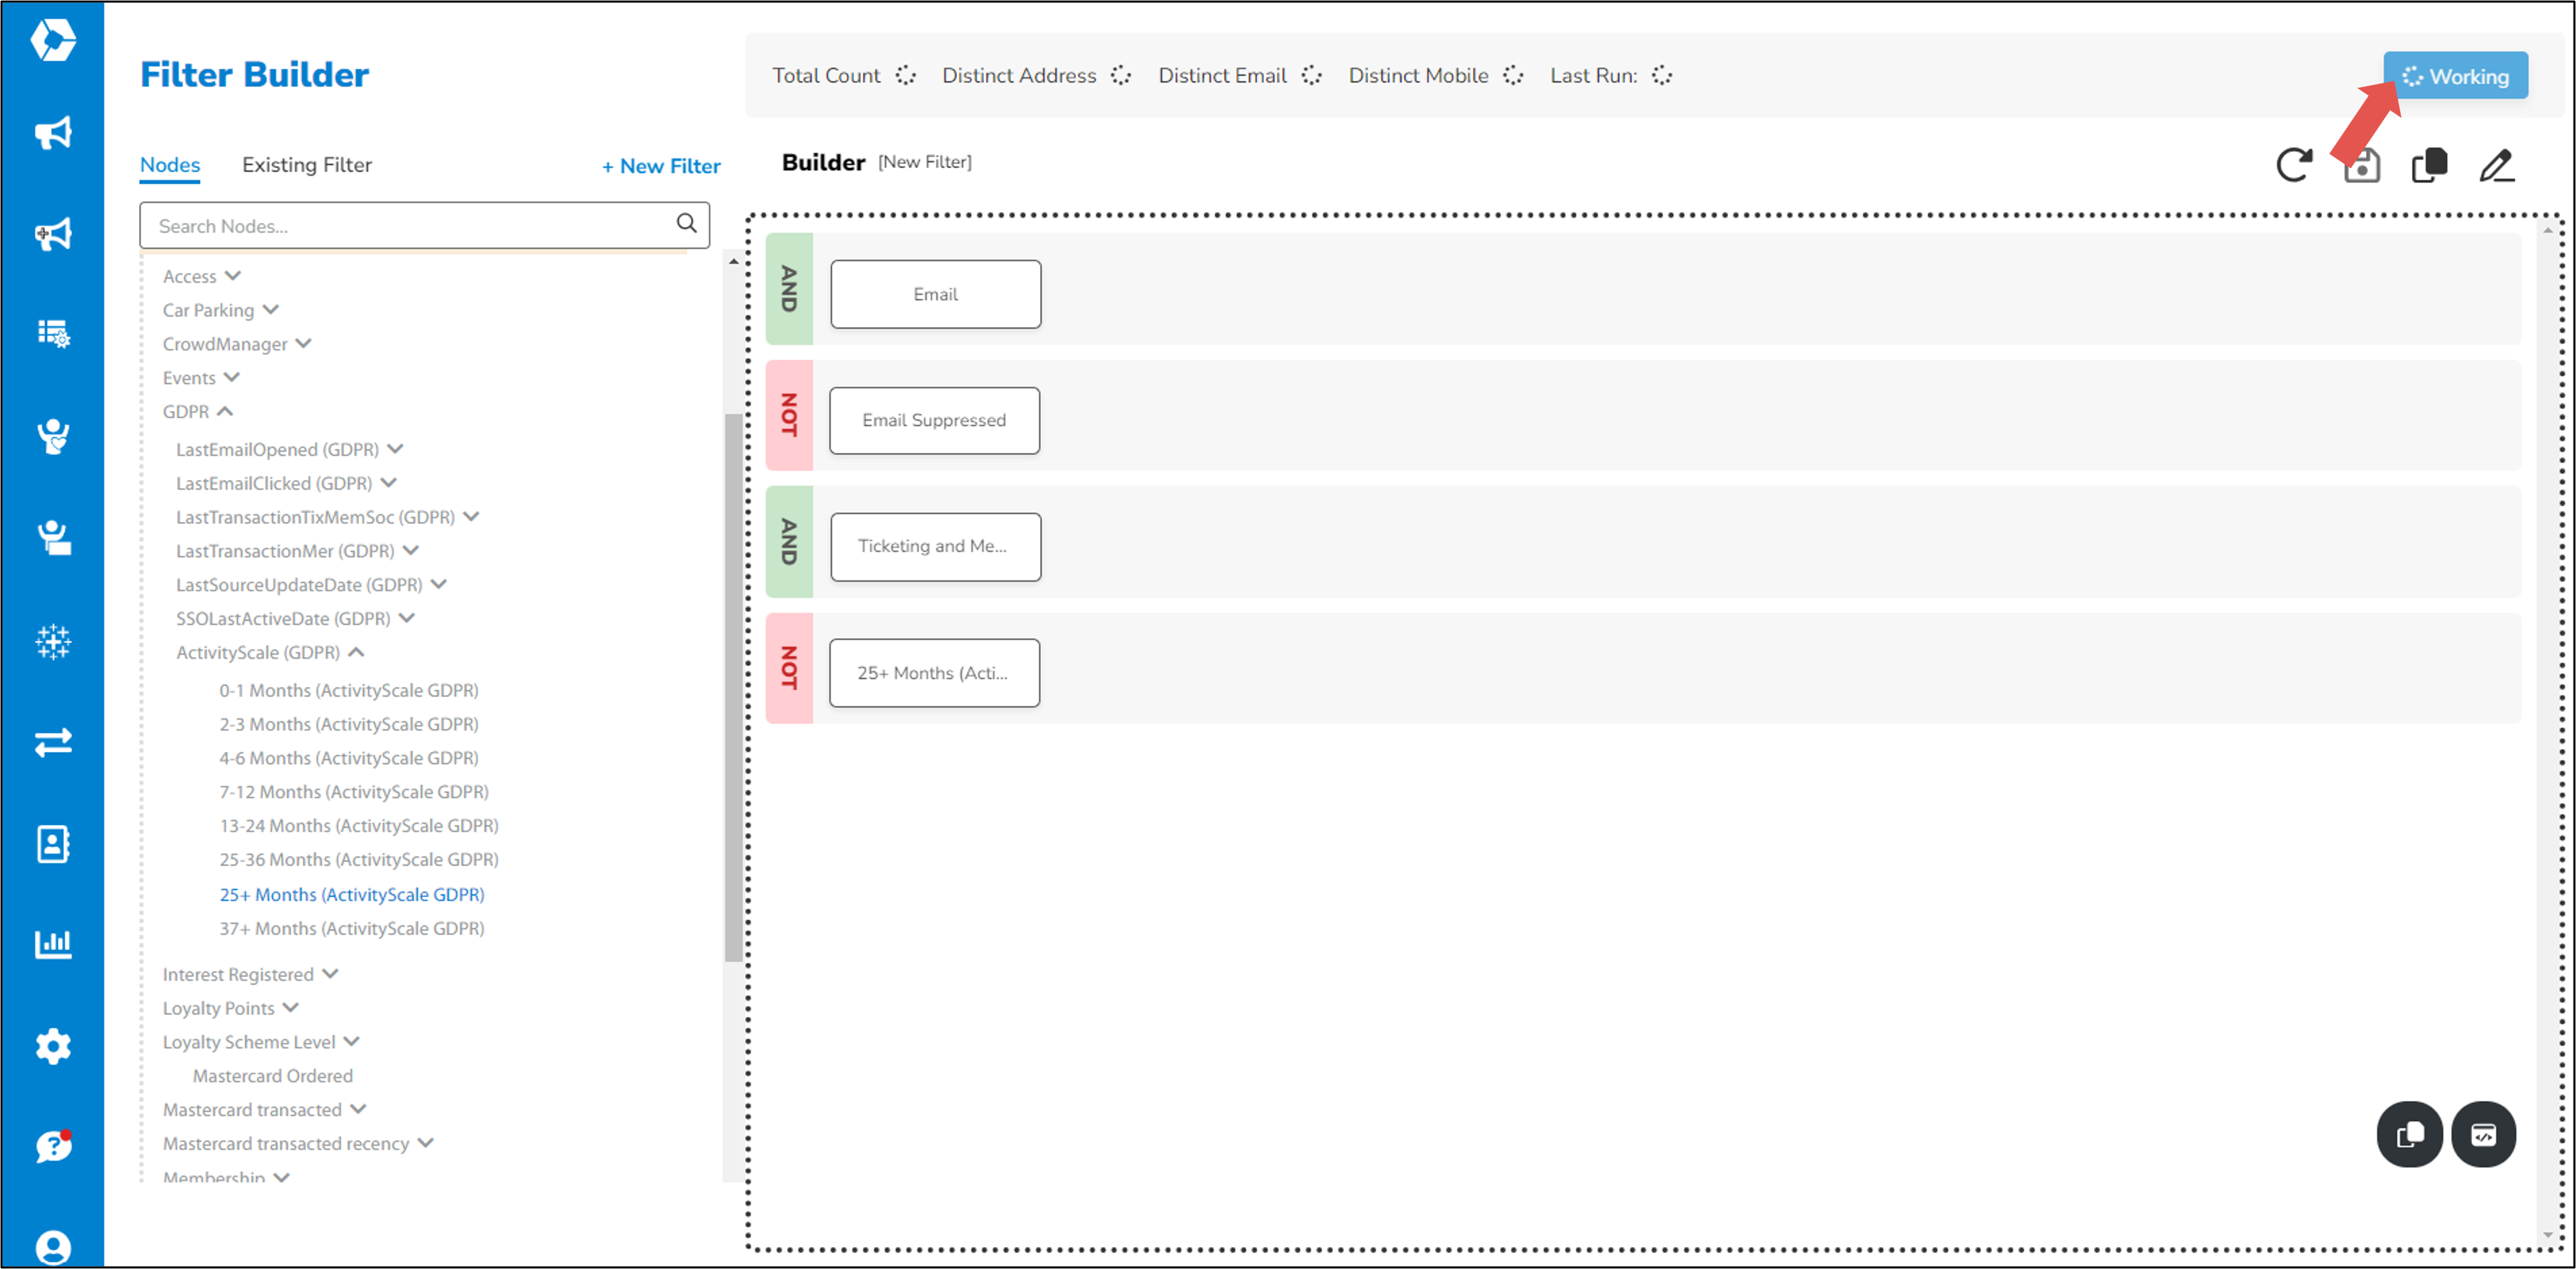Click the + New Filter link
The height and width of the screenshot is (1269, 2576).
coord(661,166)
